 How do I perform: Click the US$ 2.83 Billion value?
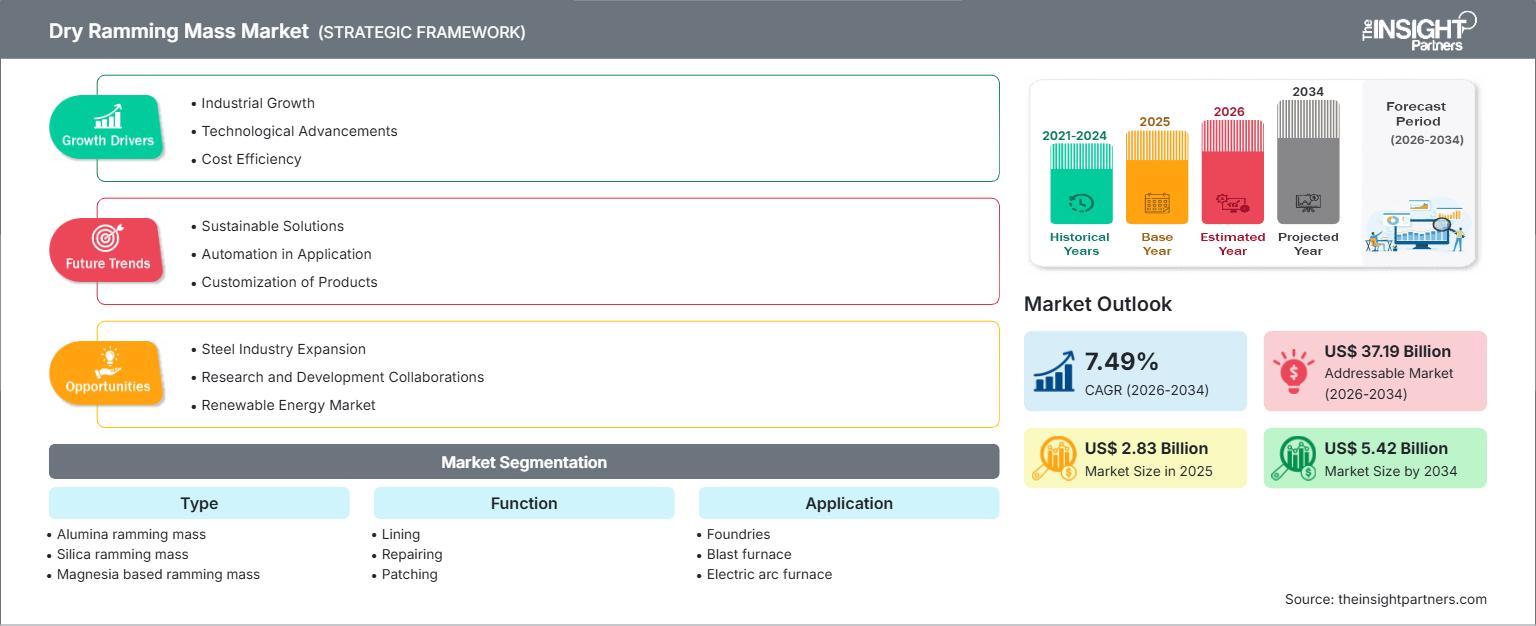click(x=1146, y=448)
